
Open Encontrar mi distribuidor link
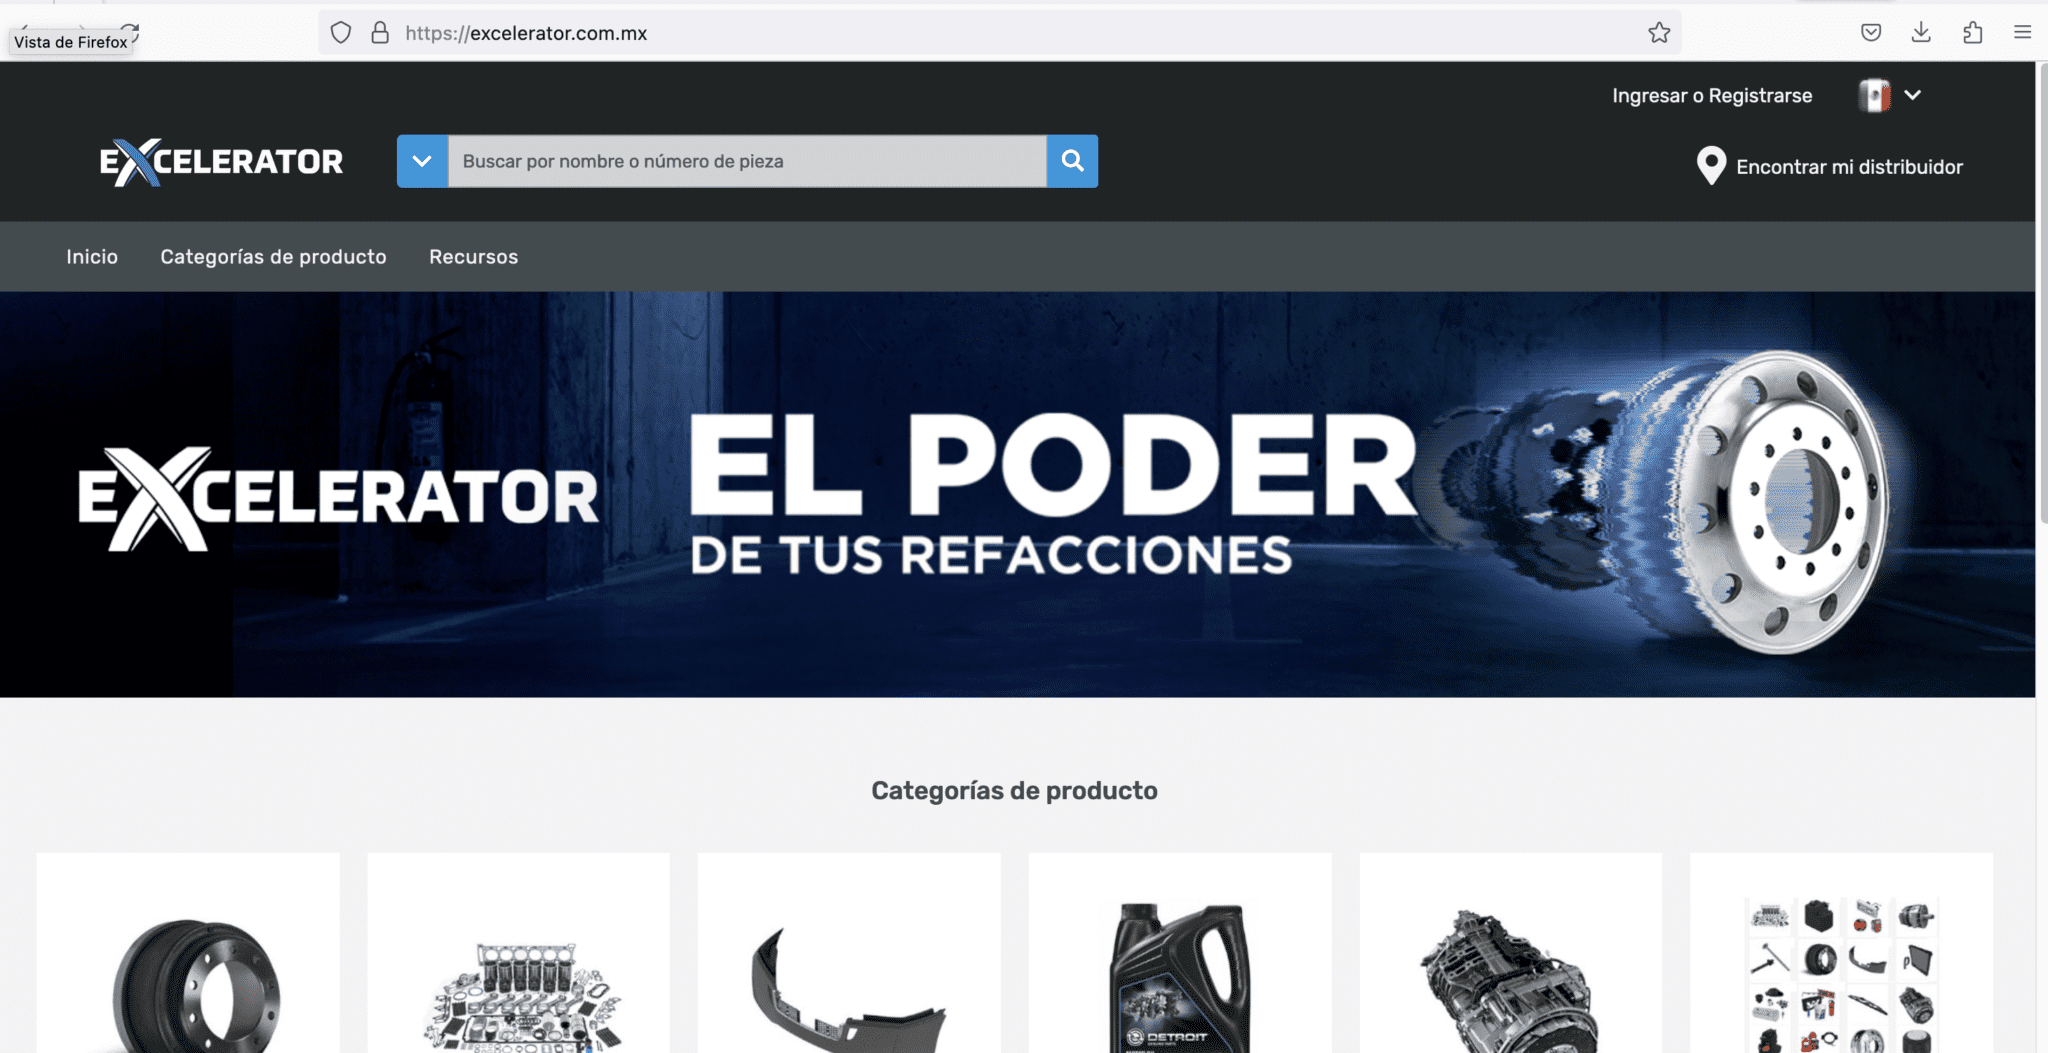point(1849,167)
